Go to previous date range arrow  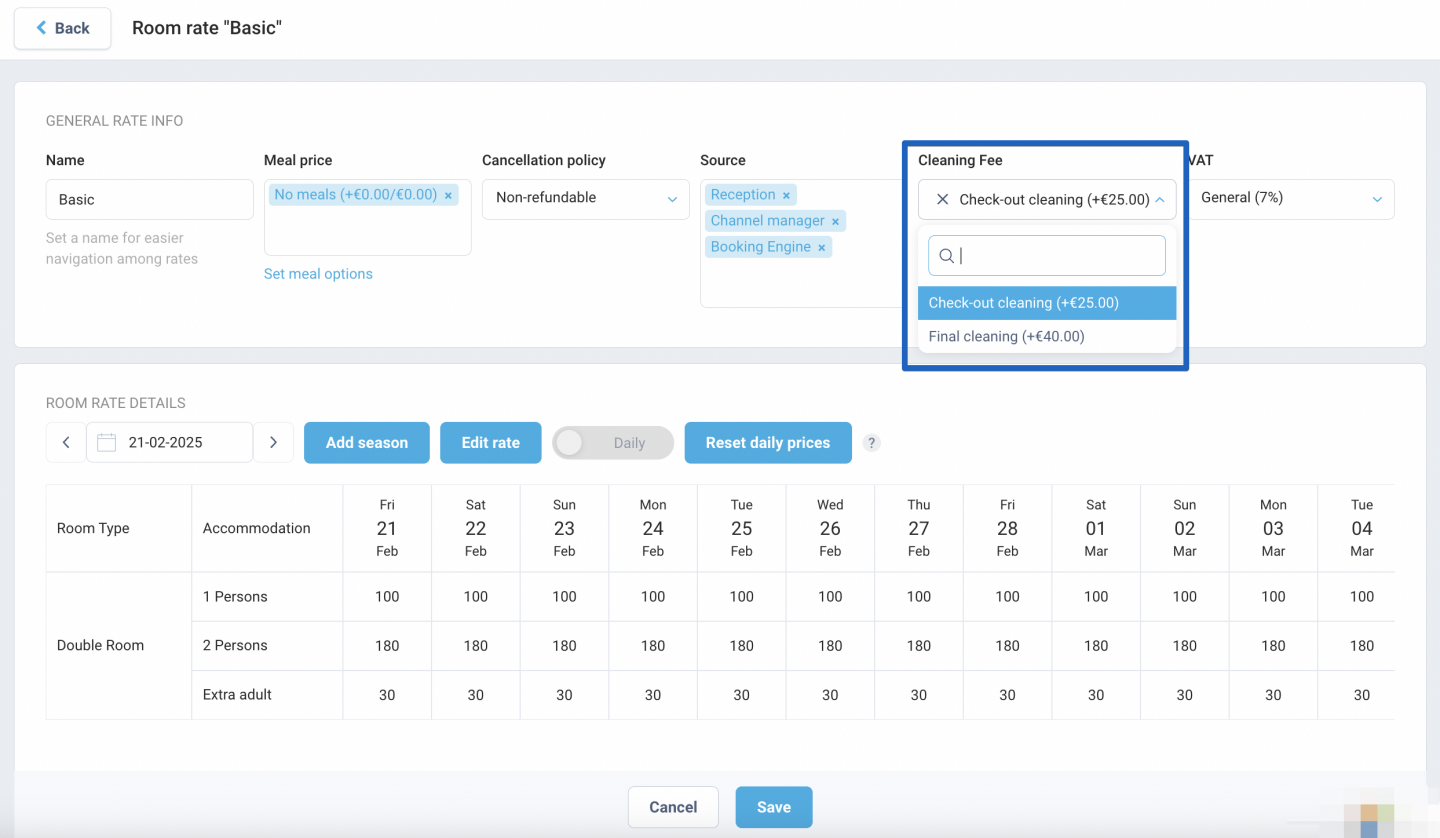[66, 442]
